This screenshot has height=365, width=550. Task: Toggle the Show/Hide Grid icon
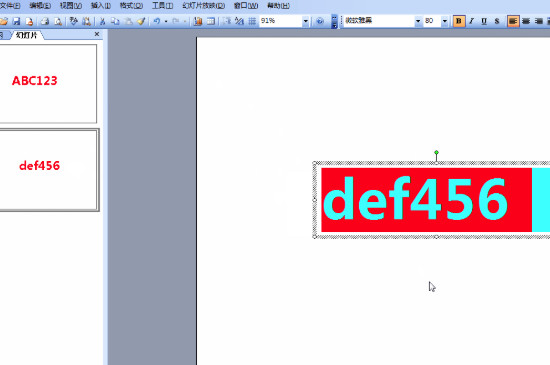point(252,21)
